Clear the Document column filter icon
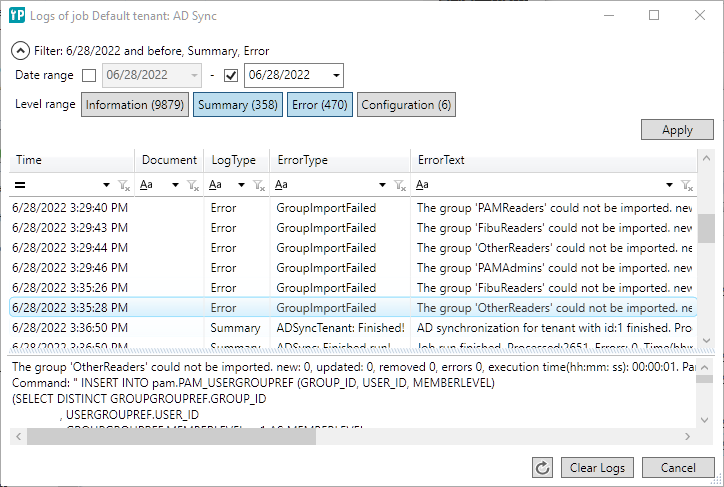The image size is (724, 487). pos(194,185)
